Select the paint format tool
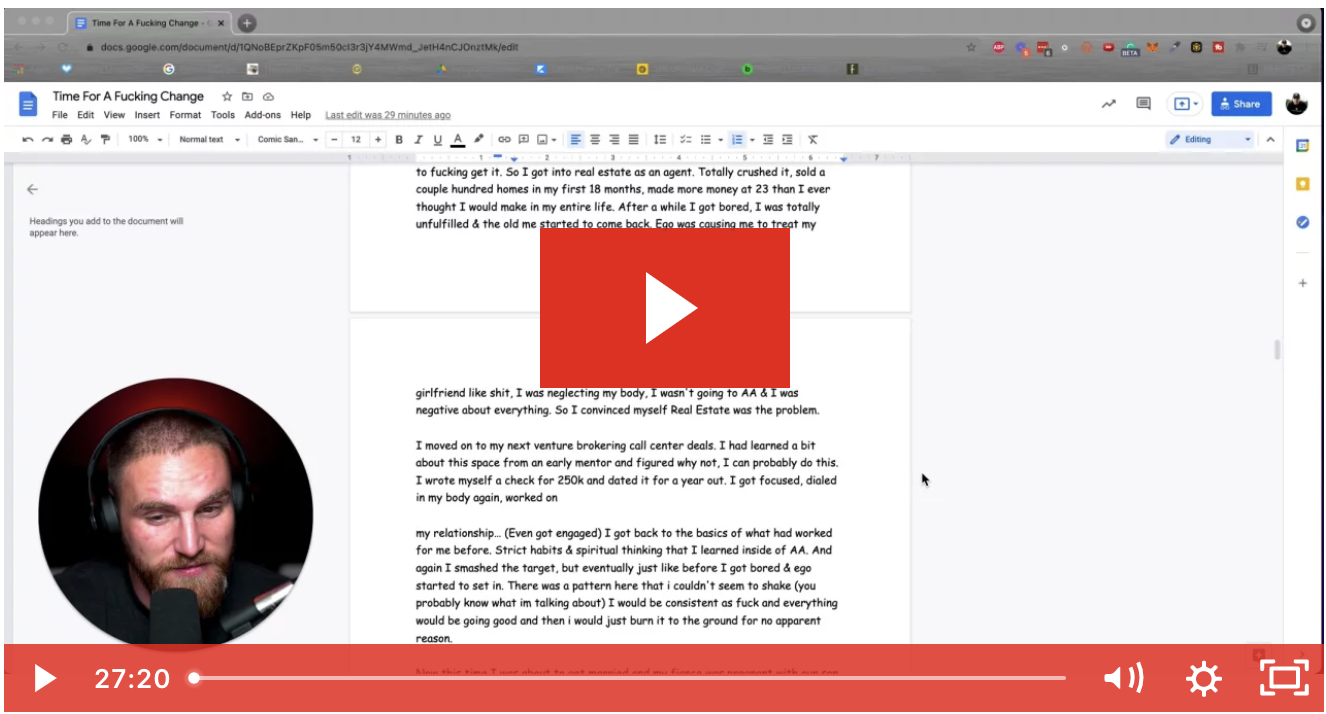The image size is (1326, 714). (105, 140)
